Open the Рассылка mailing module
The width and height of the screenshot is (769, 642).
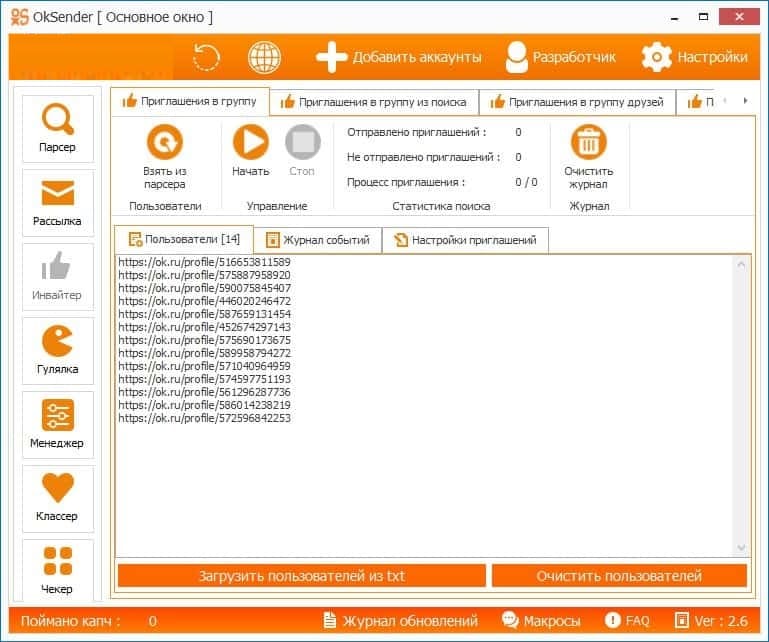57,202
